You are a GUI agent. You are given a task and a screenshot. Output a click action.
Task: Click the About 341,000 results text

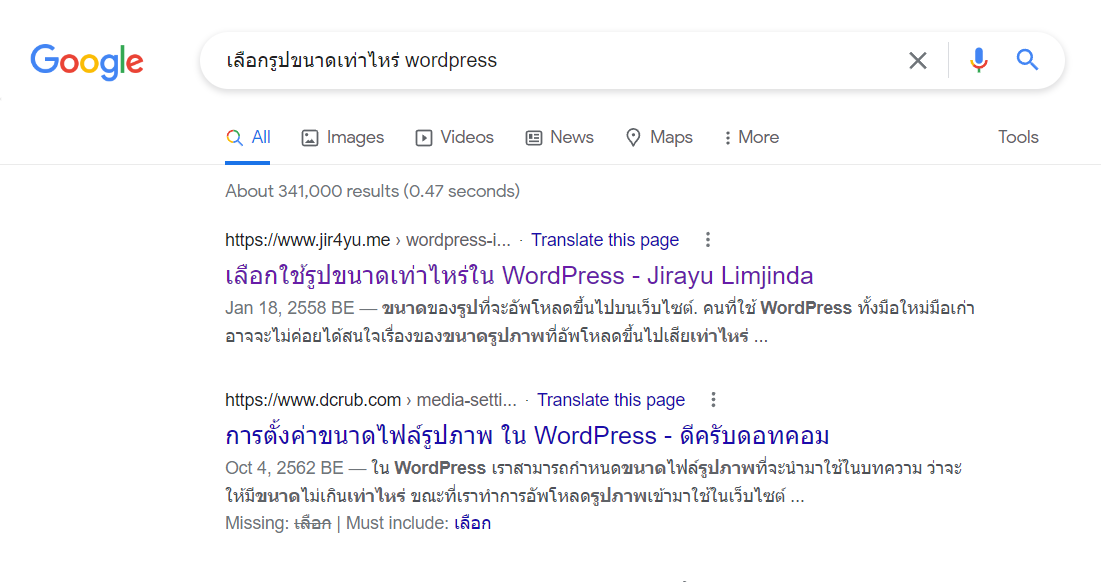[372, 191]
